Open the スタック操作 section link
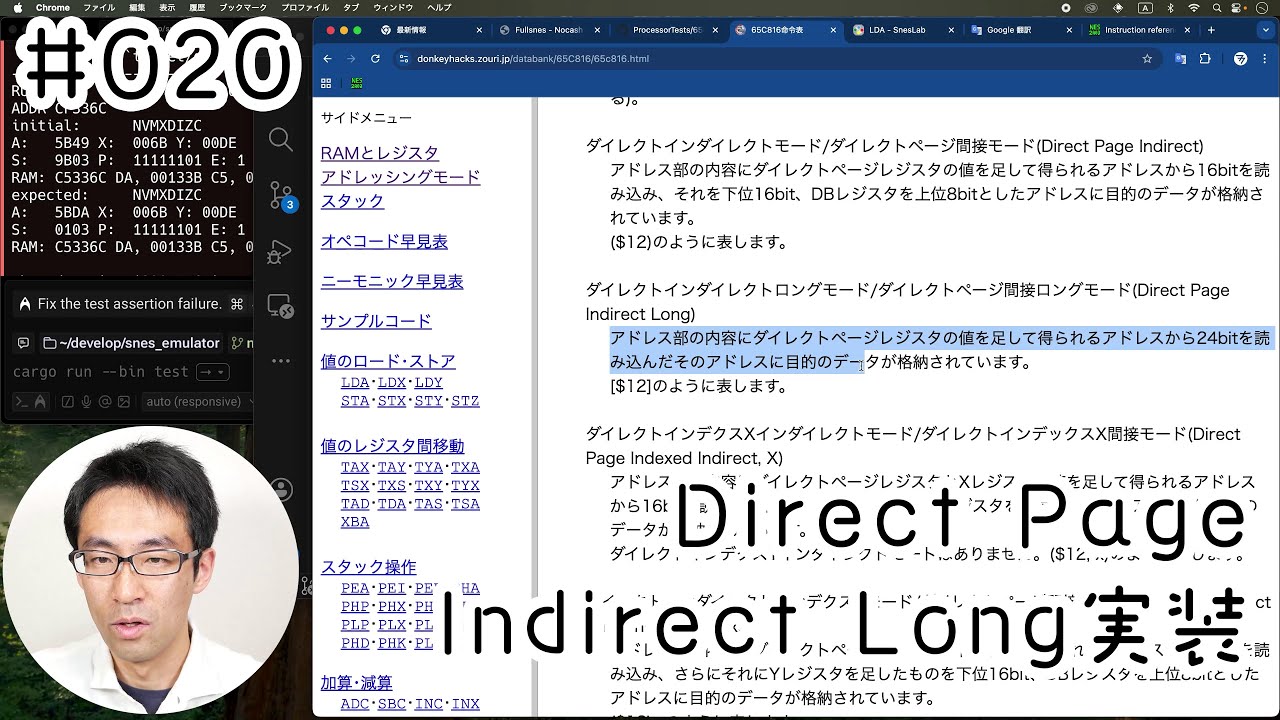This screenshot has width=1280, height=720. coord(368,567)
